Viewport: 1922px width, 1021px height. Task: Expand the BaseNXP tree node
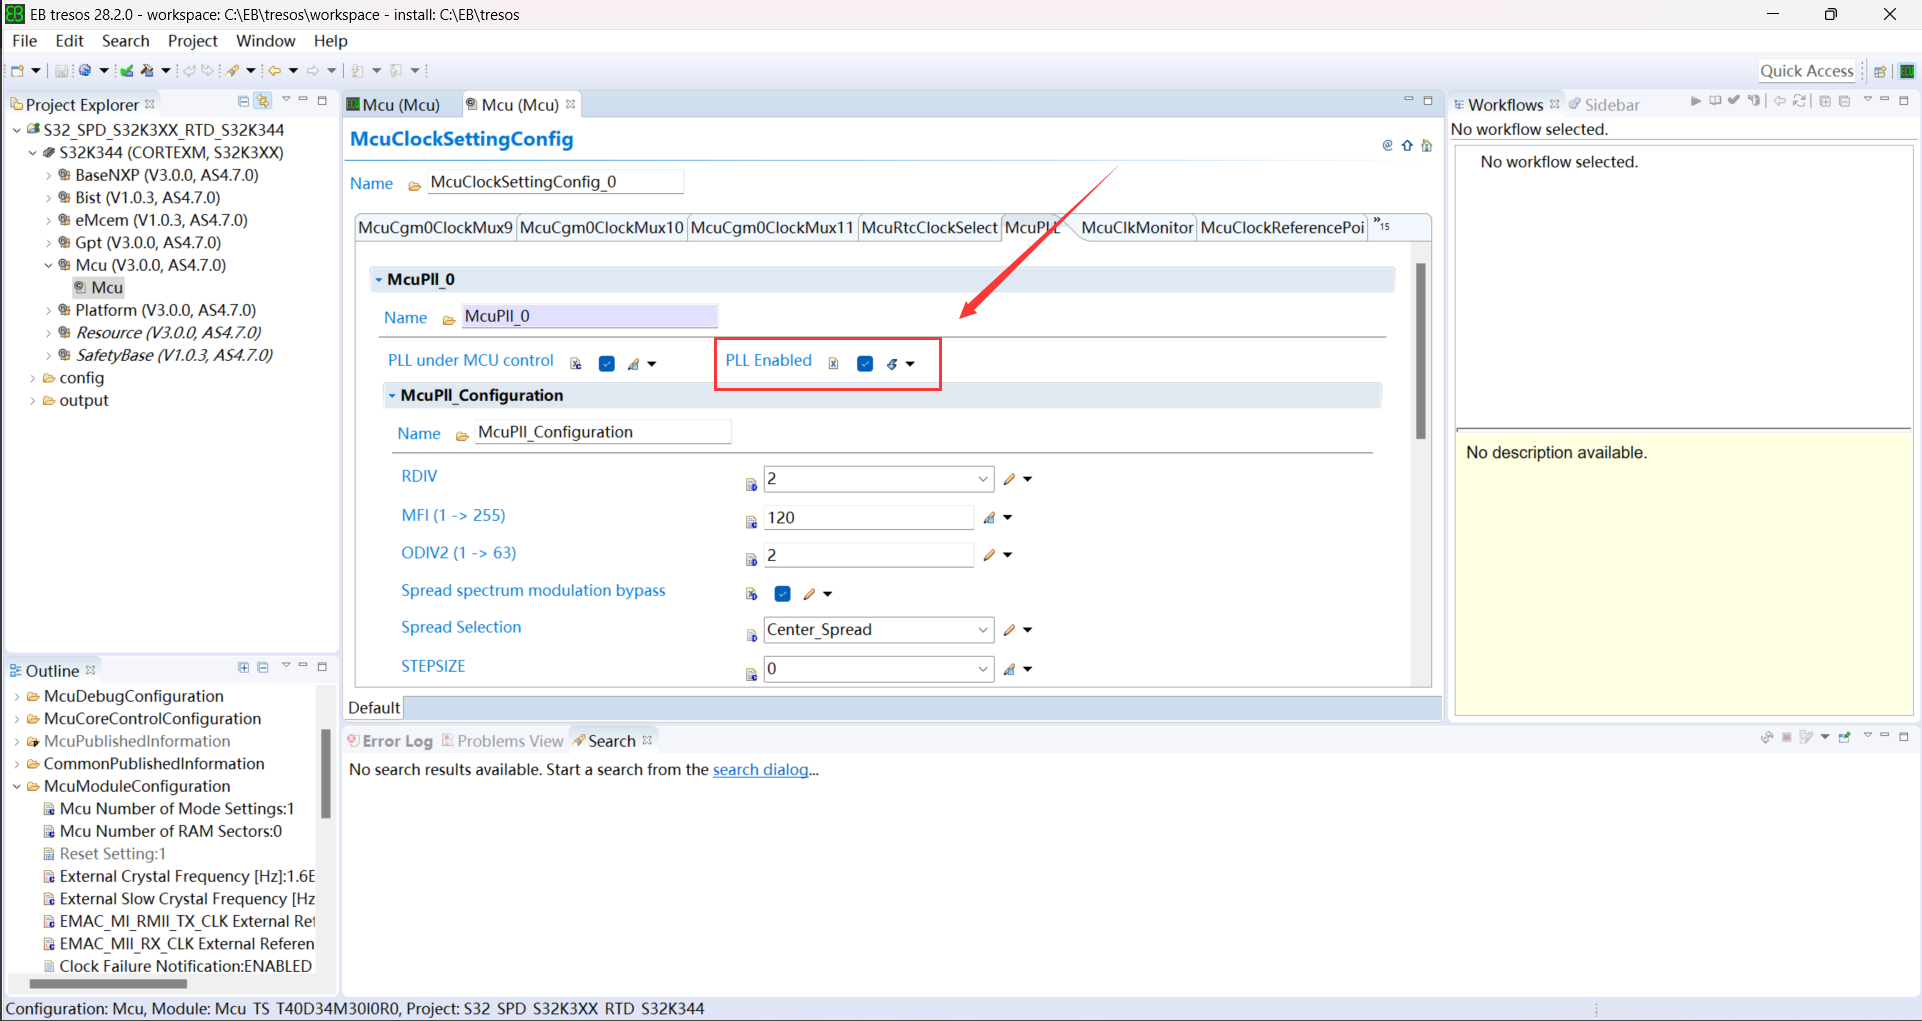49,174
